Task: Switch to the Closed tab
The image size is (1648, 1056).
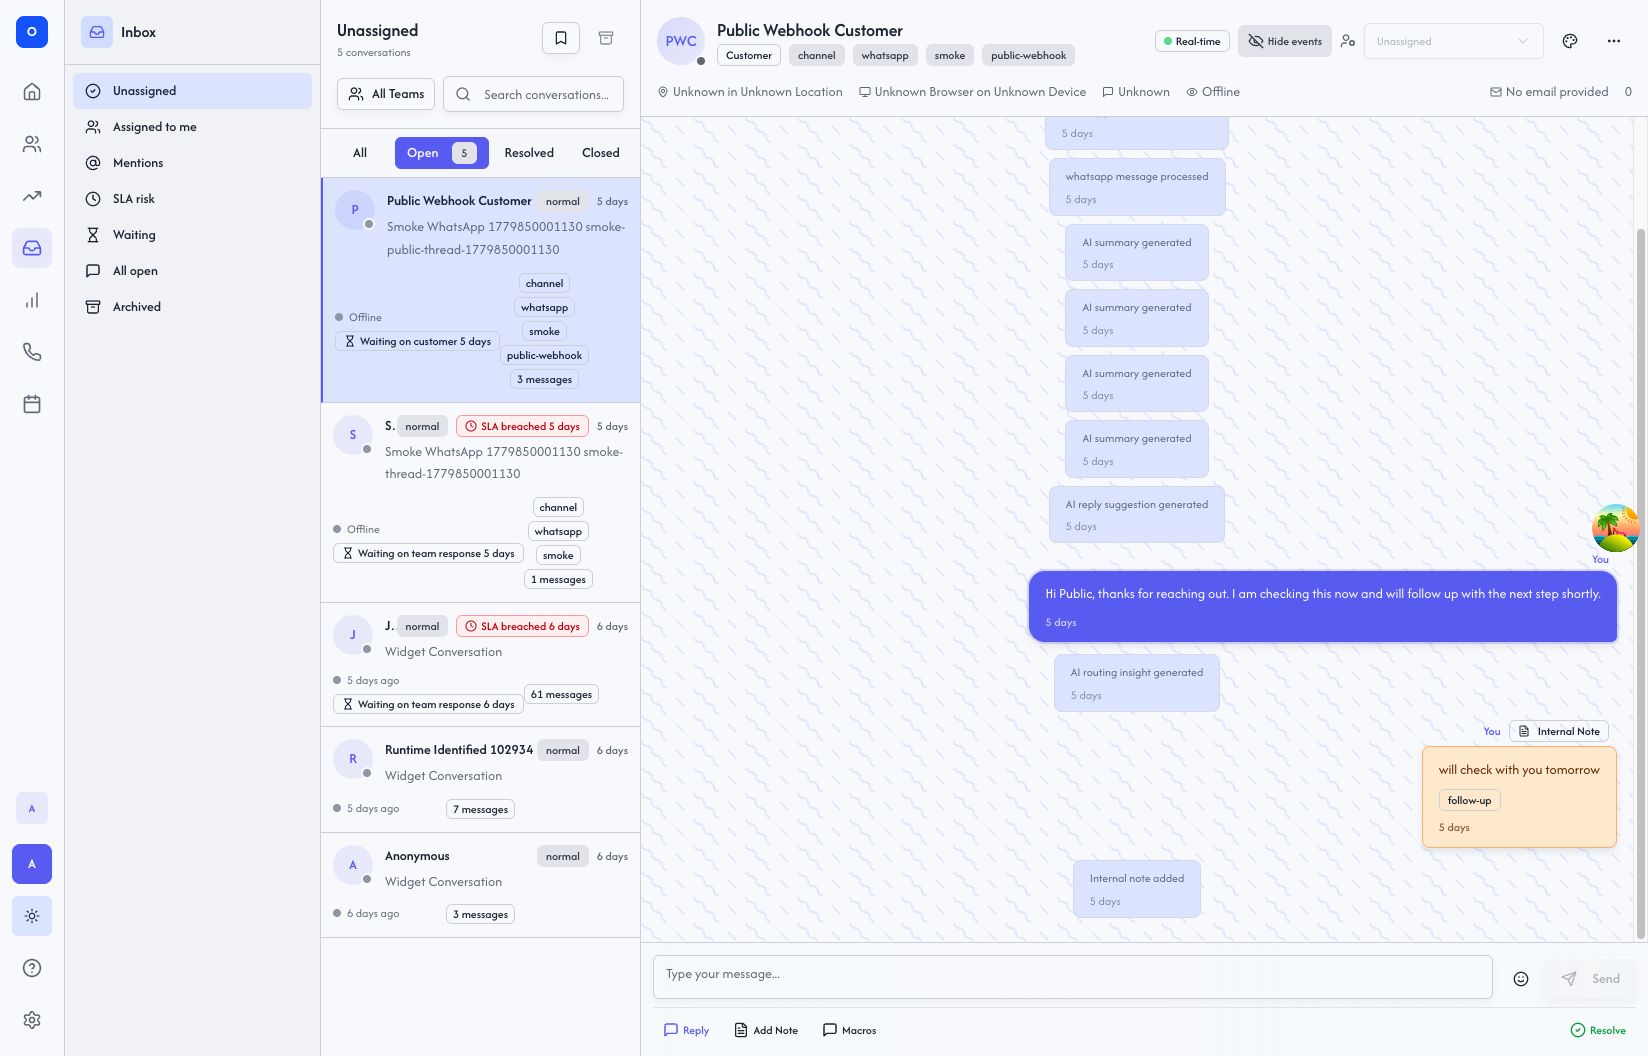Action: (x=601, y=153)
